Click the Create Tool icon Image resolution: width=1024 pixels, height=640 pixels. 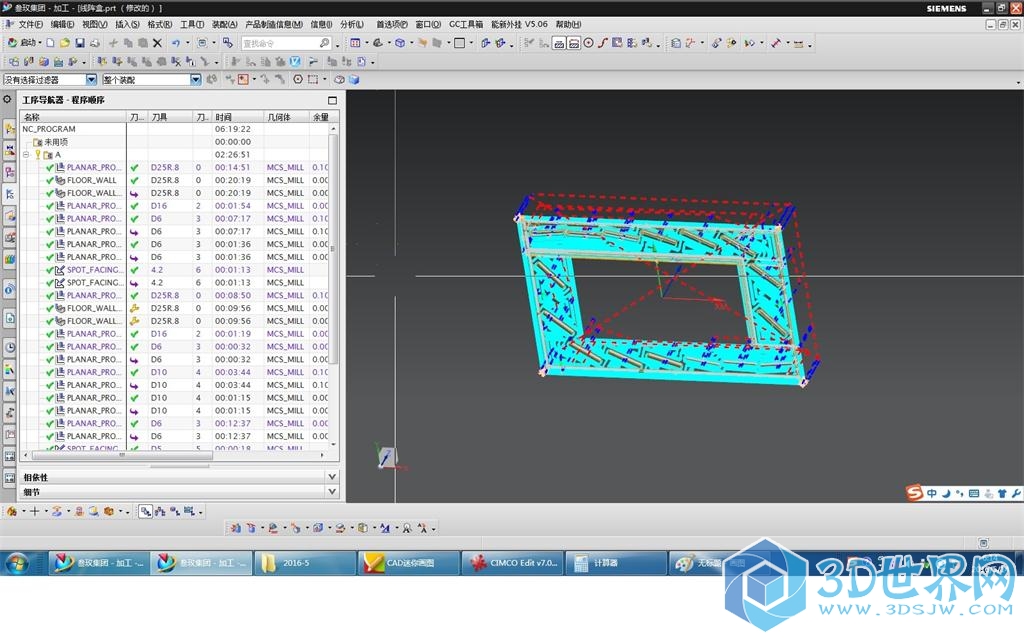pos(28,61)
